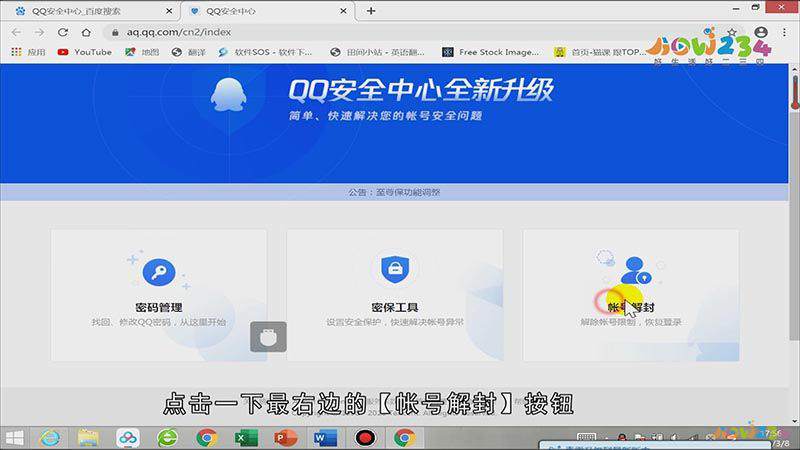Open PowerPoint from the taskbar

(x=285, y=438)
